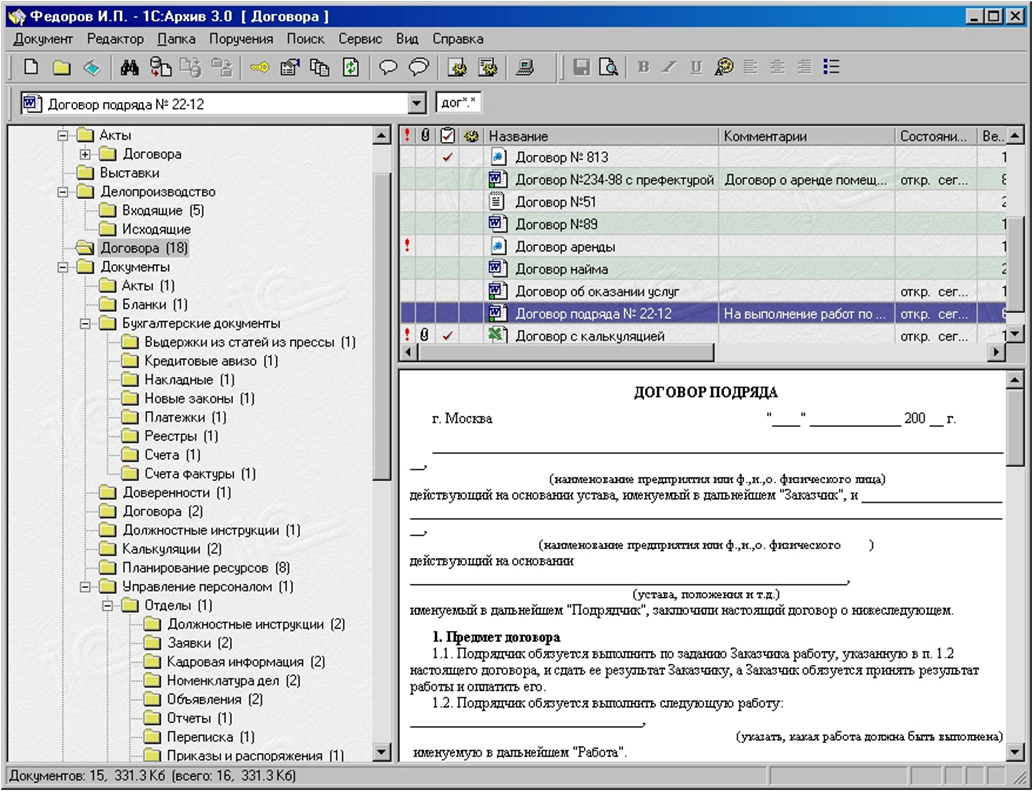This screenshot has height=791, width=1033.
Task: Open the Редактор menu
Action: tap(115, 39)
